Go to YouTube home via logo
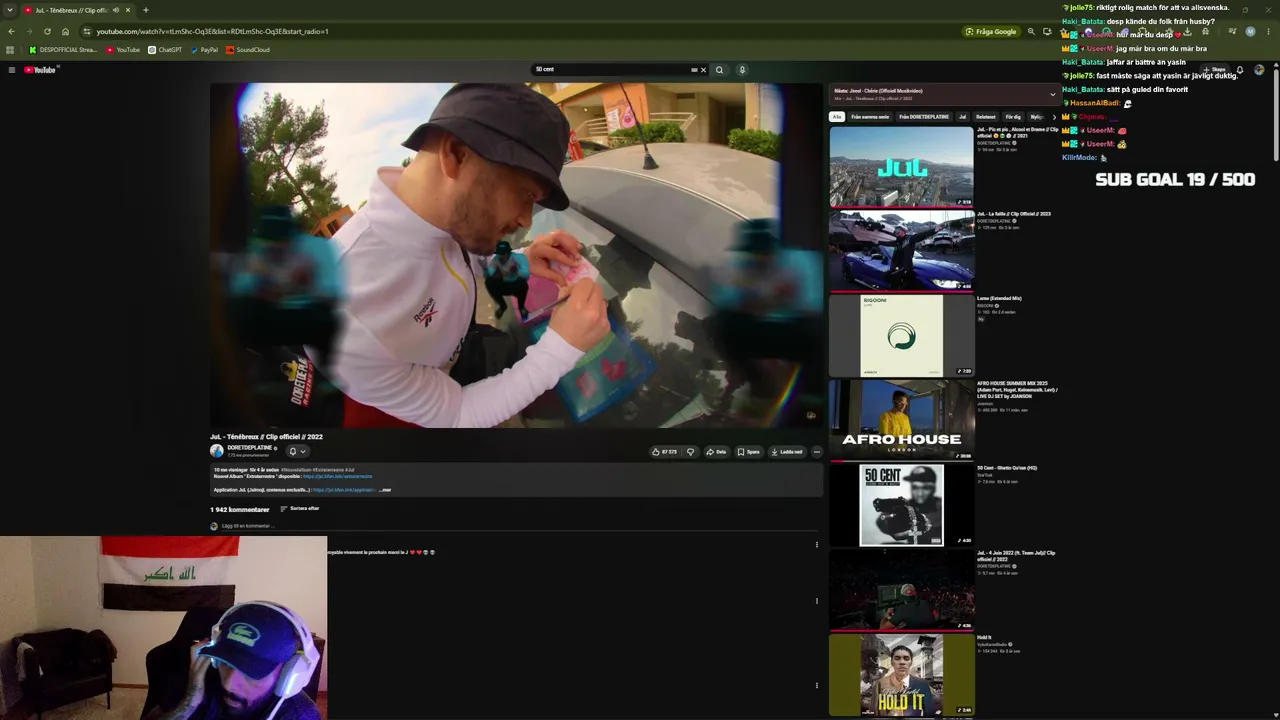 pos(41,70)
